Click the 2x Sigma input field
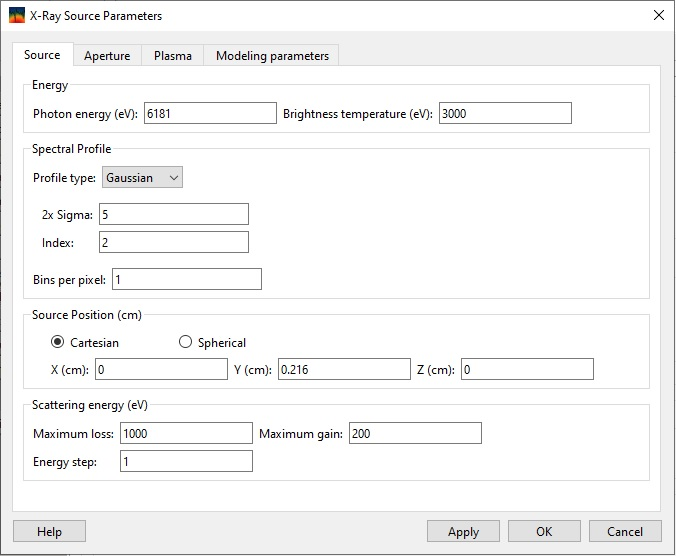This screenshot has width=676, height=556. pos(173,214)
